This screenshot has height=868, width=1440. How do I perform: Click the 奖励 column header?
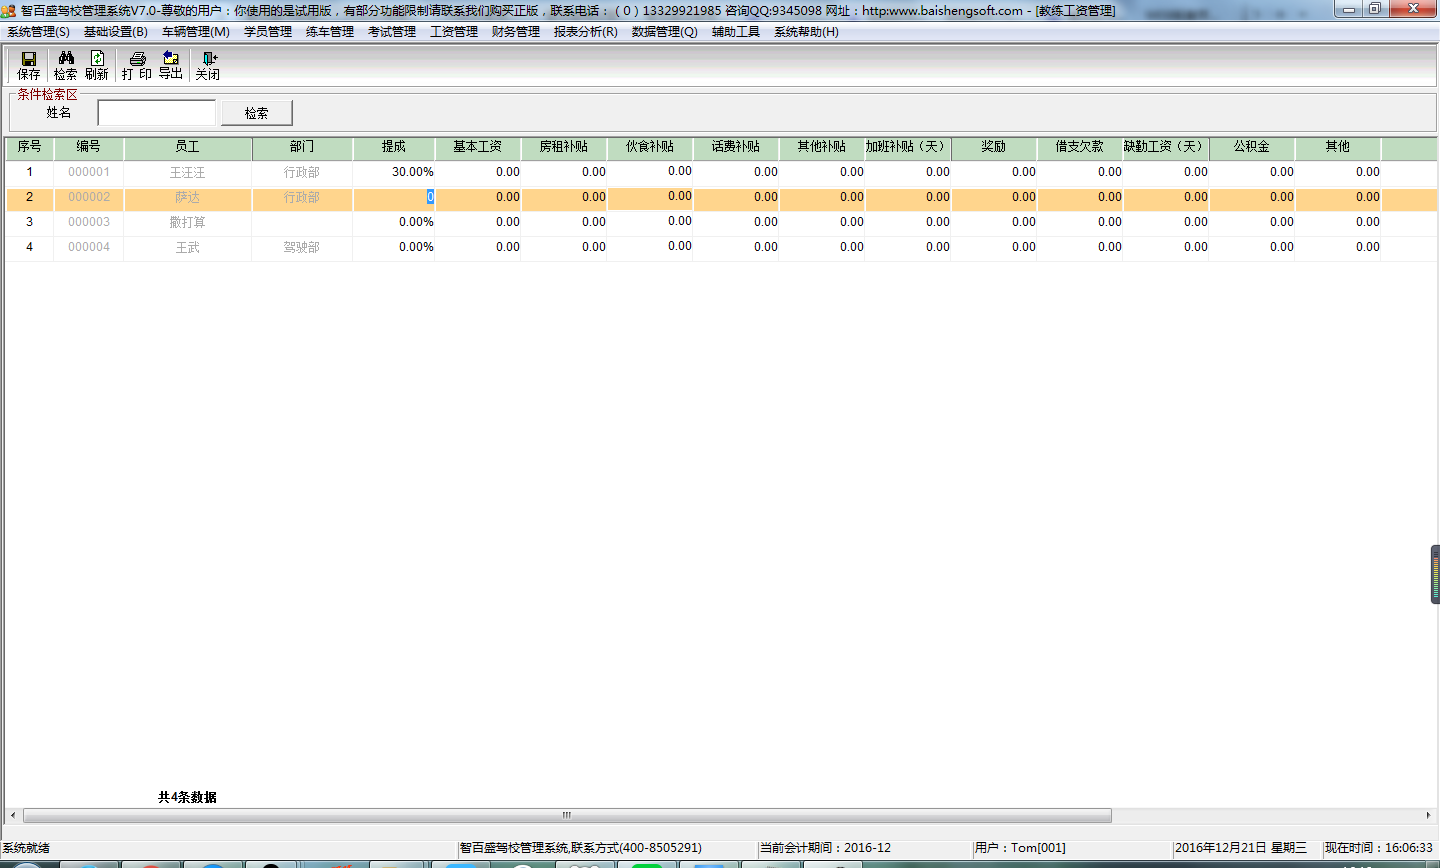point(994,147)
